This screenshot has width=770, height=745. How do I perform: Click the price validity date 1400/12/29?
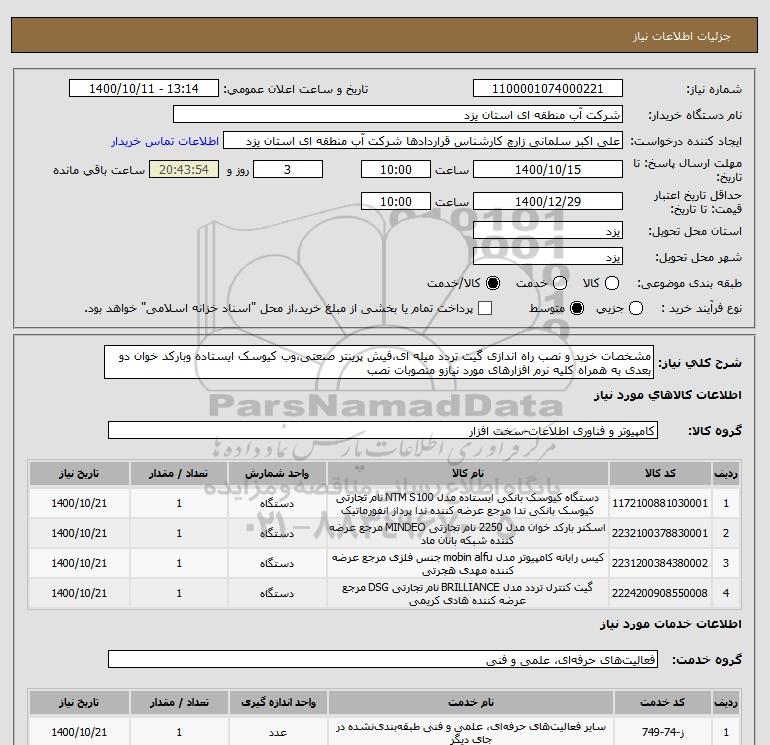[x=548, y=201]
